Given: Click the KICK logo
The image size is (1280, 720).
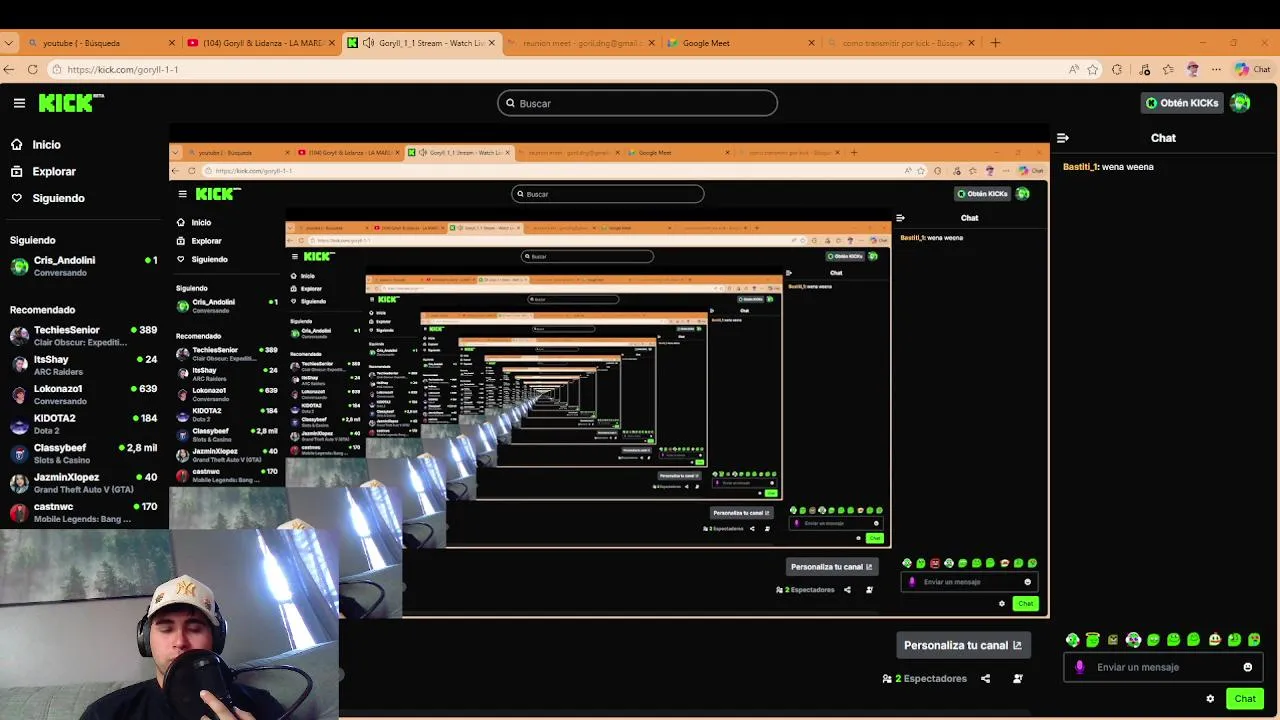Looking at the screenshot, I should [x=71, y=102].
